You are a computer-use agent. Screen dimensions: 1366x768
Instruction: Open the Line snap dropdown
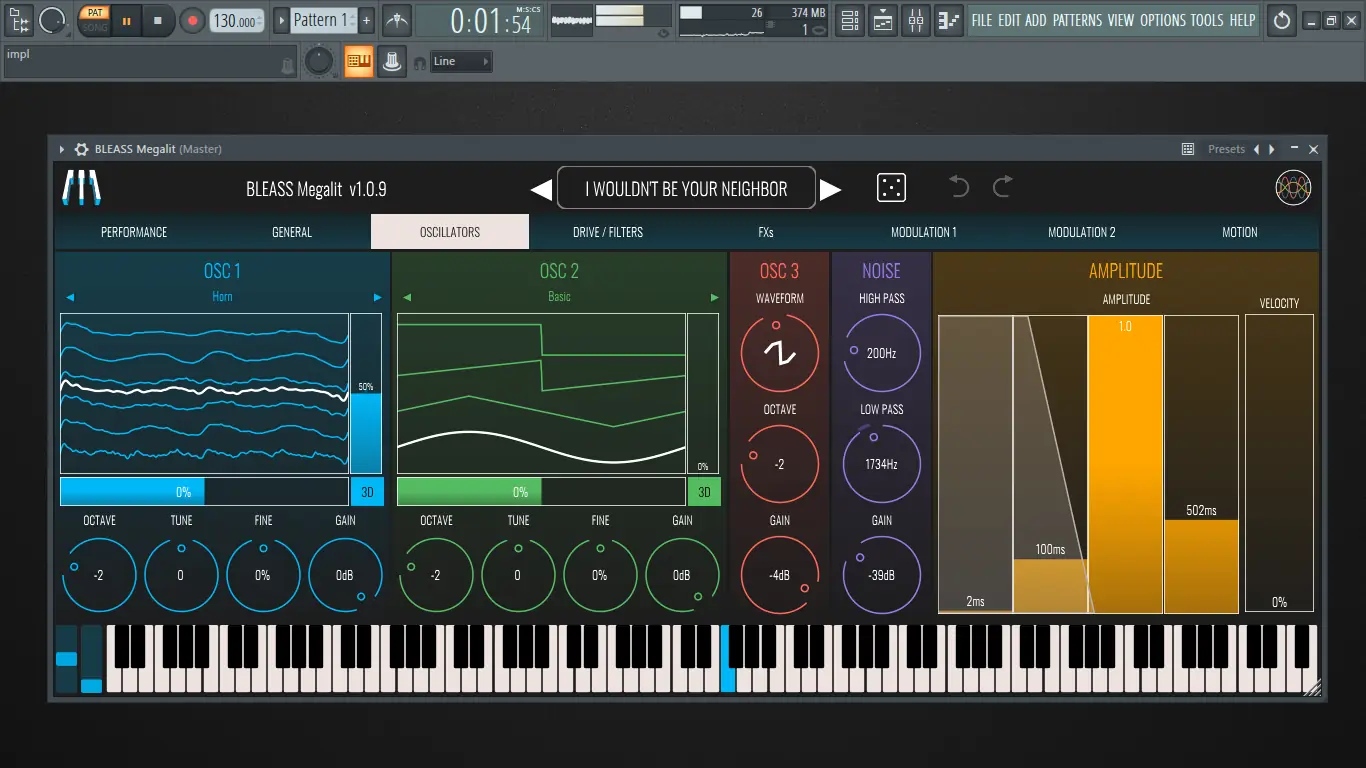tap(461, 62)
